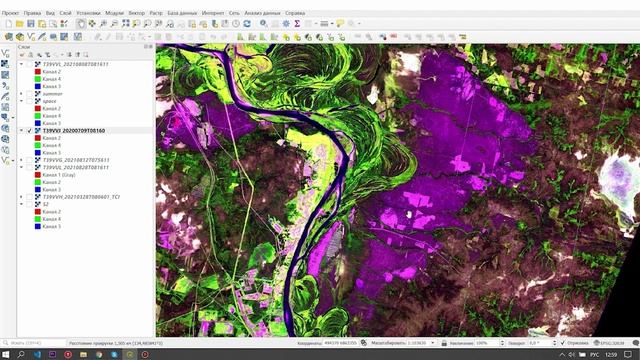Uncheck the T39VVJ_20200709 layer checkbox
This screenshot has width=640, height=360.
click(29, 131)
